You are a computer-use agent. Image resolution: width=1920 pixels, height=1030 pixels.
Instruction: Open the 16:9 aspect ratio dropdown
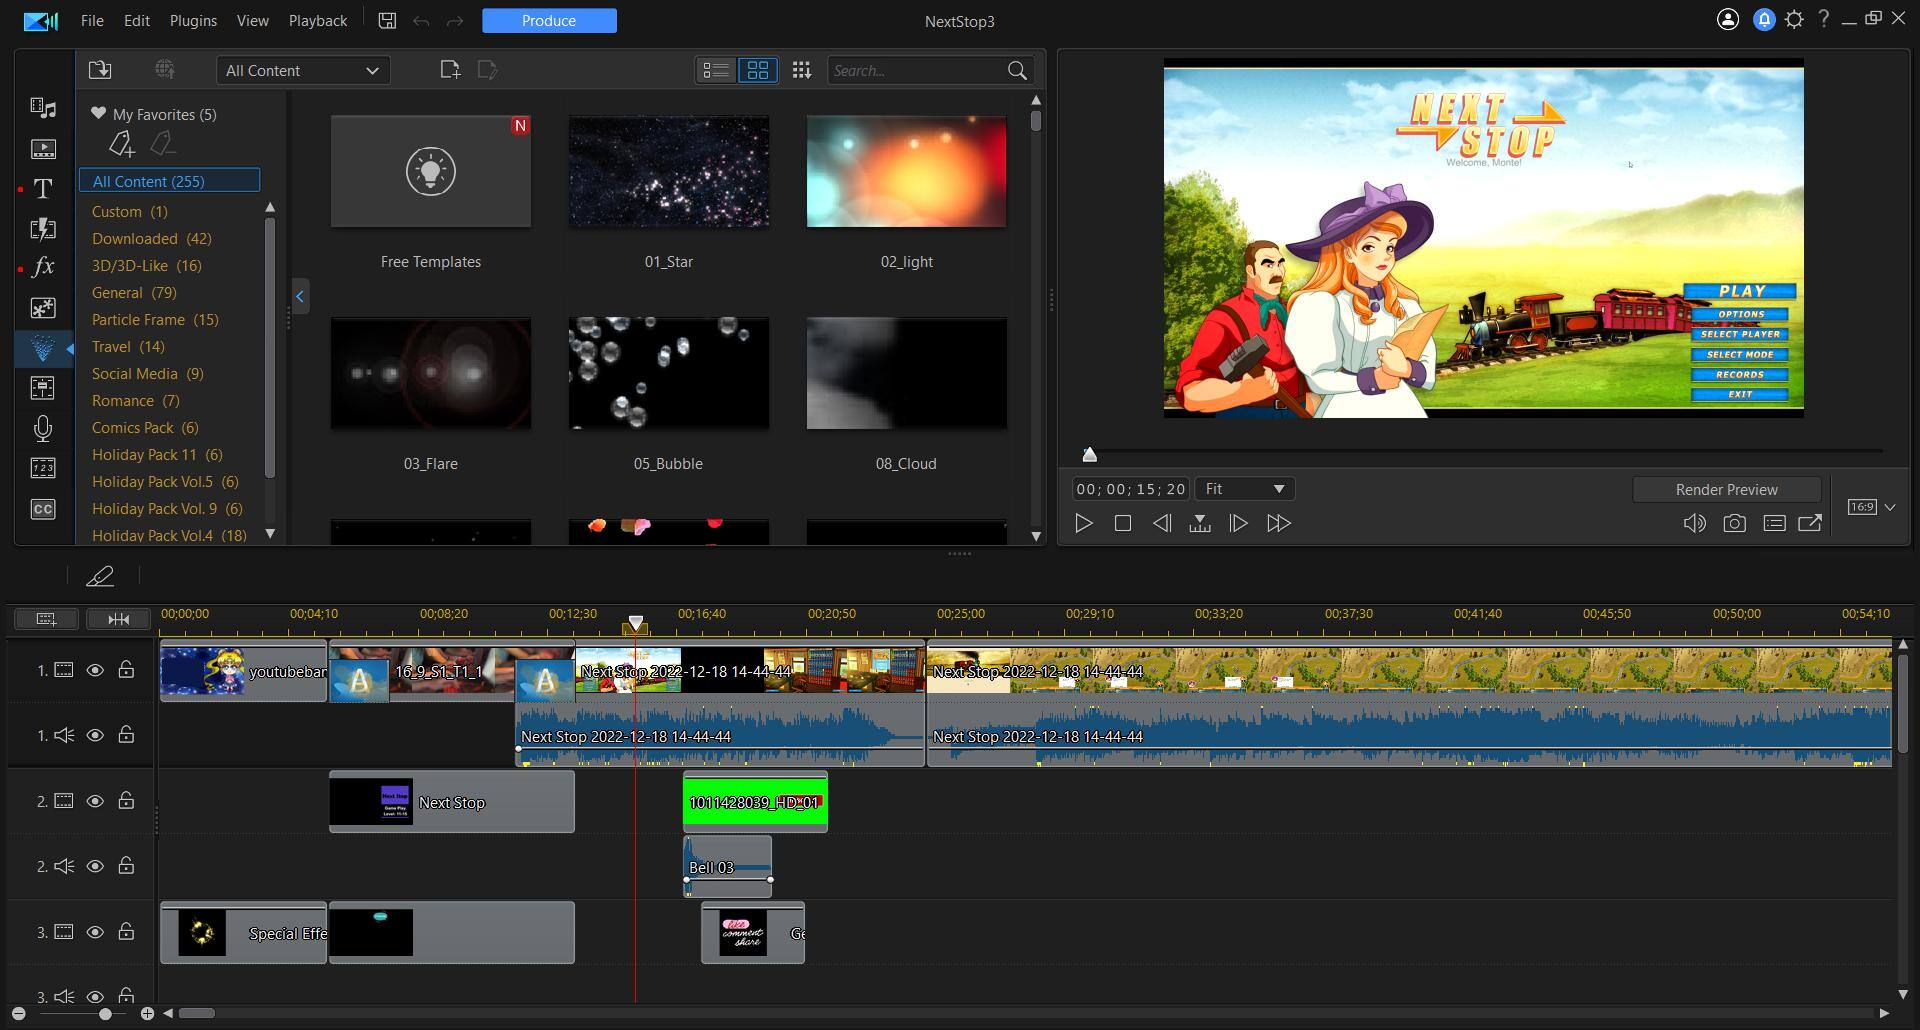1871,507
